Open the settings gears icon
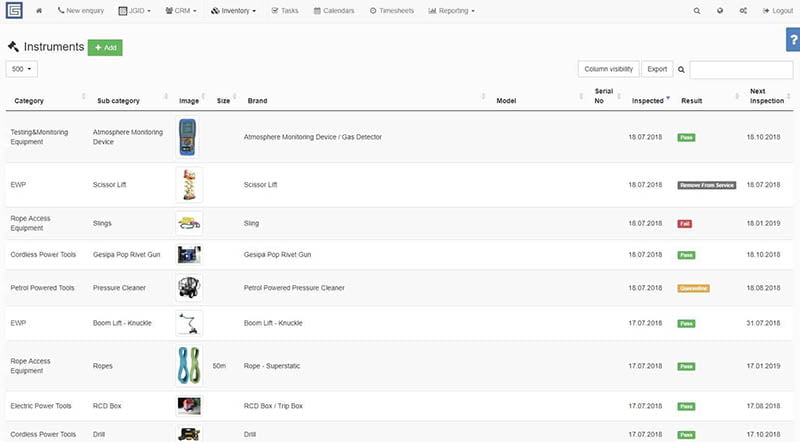800x442 pixels. [743, 11]
